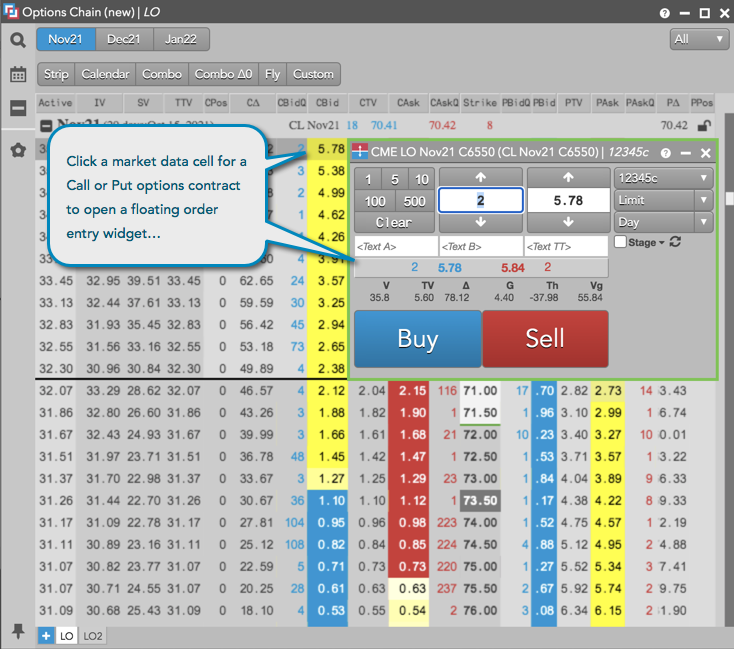
Task: Click the unlock padlock icon in Nov21 row
Action: pyautogui.click(x=705, y=126)
